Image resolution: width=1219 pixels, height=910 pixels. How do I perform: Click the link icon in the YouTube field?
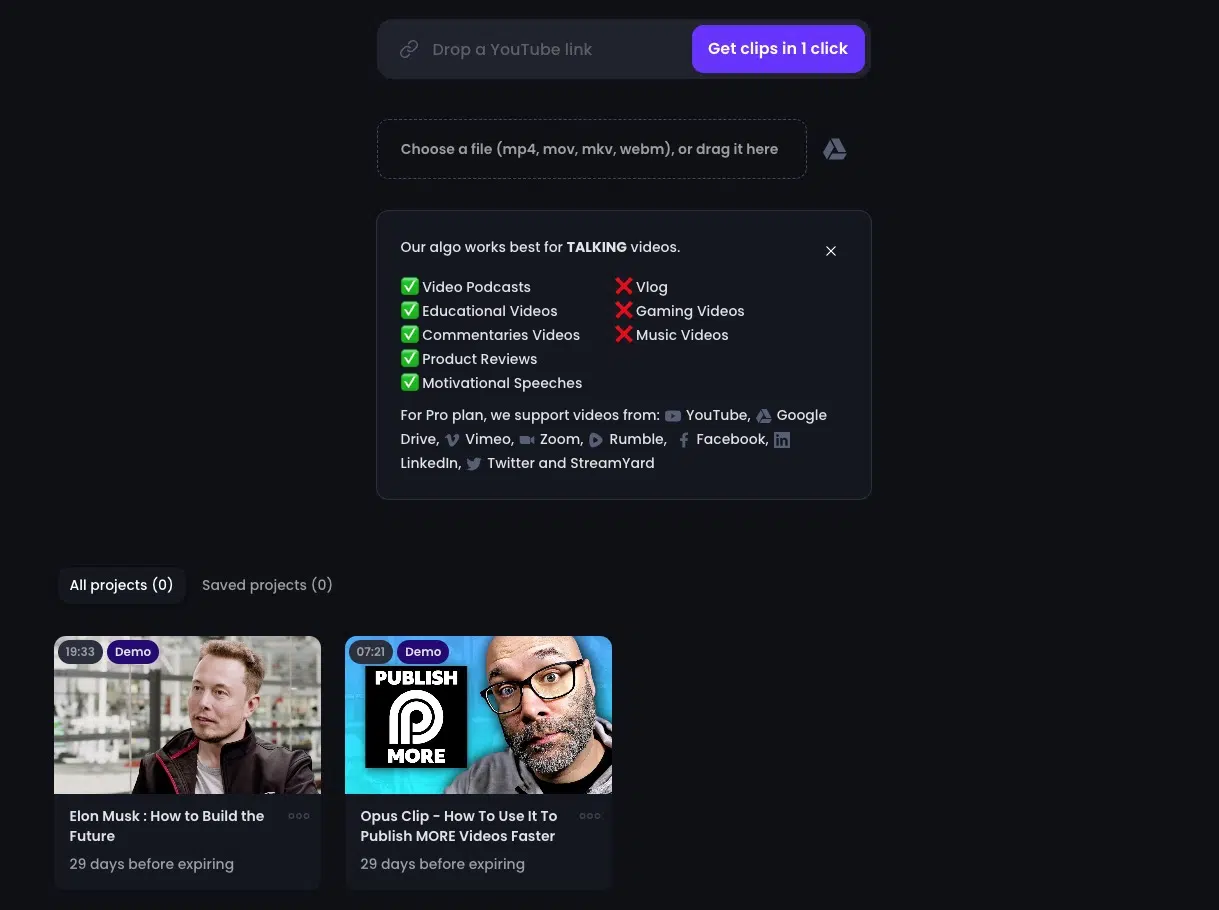tap(408, 49)
